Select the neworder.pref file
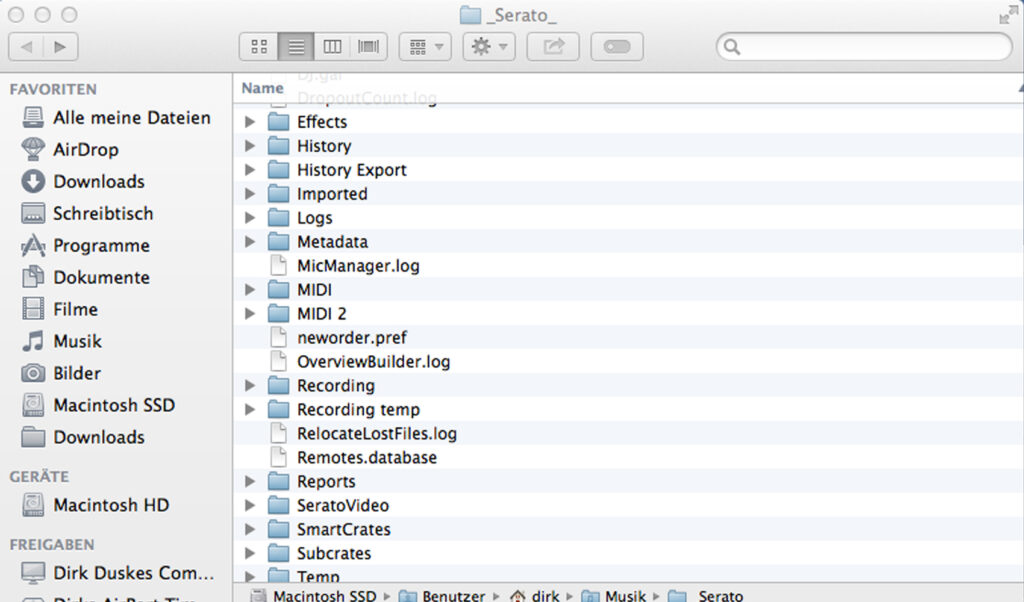 tap(351, 338)
